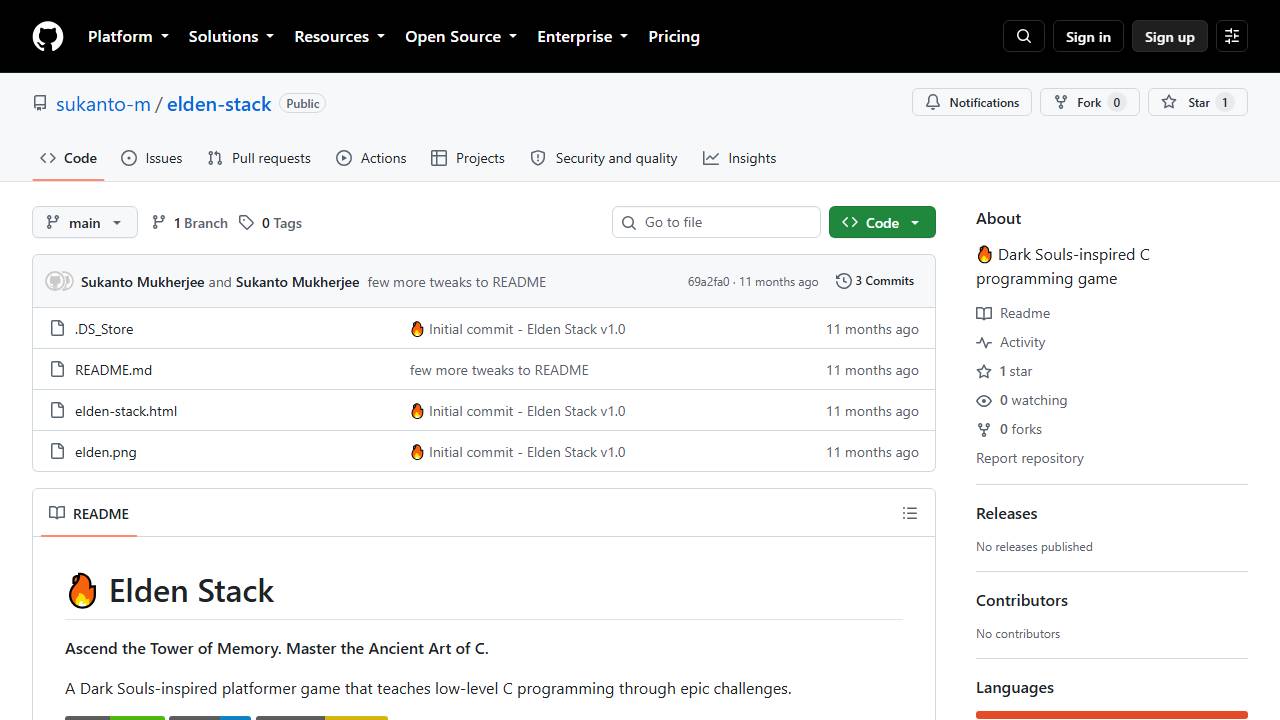Open the main branch selector

(x=84, y=222)
